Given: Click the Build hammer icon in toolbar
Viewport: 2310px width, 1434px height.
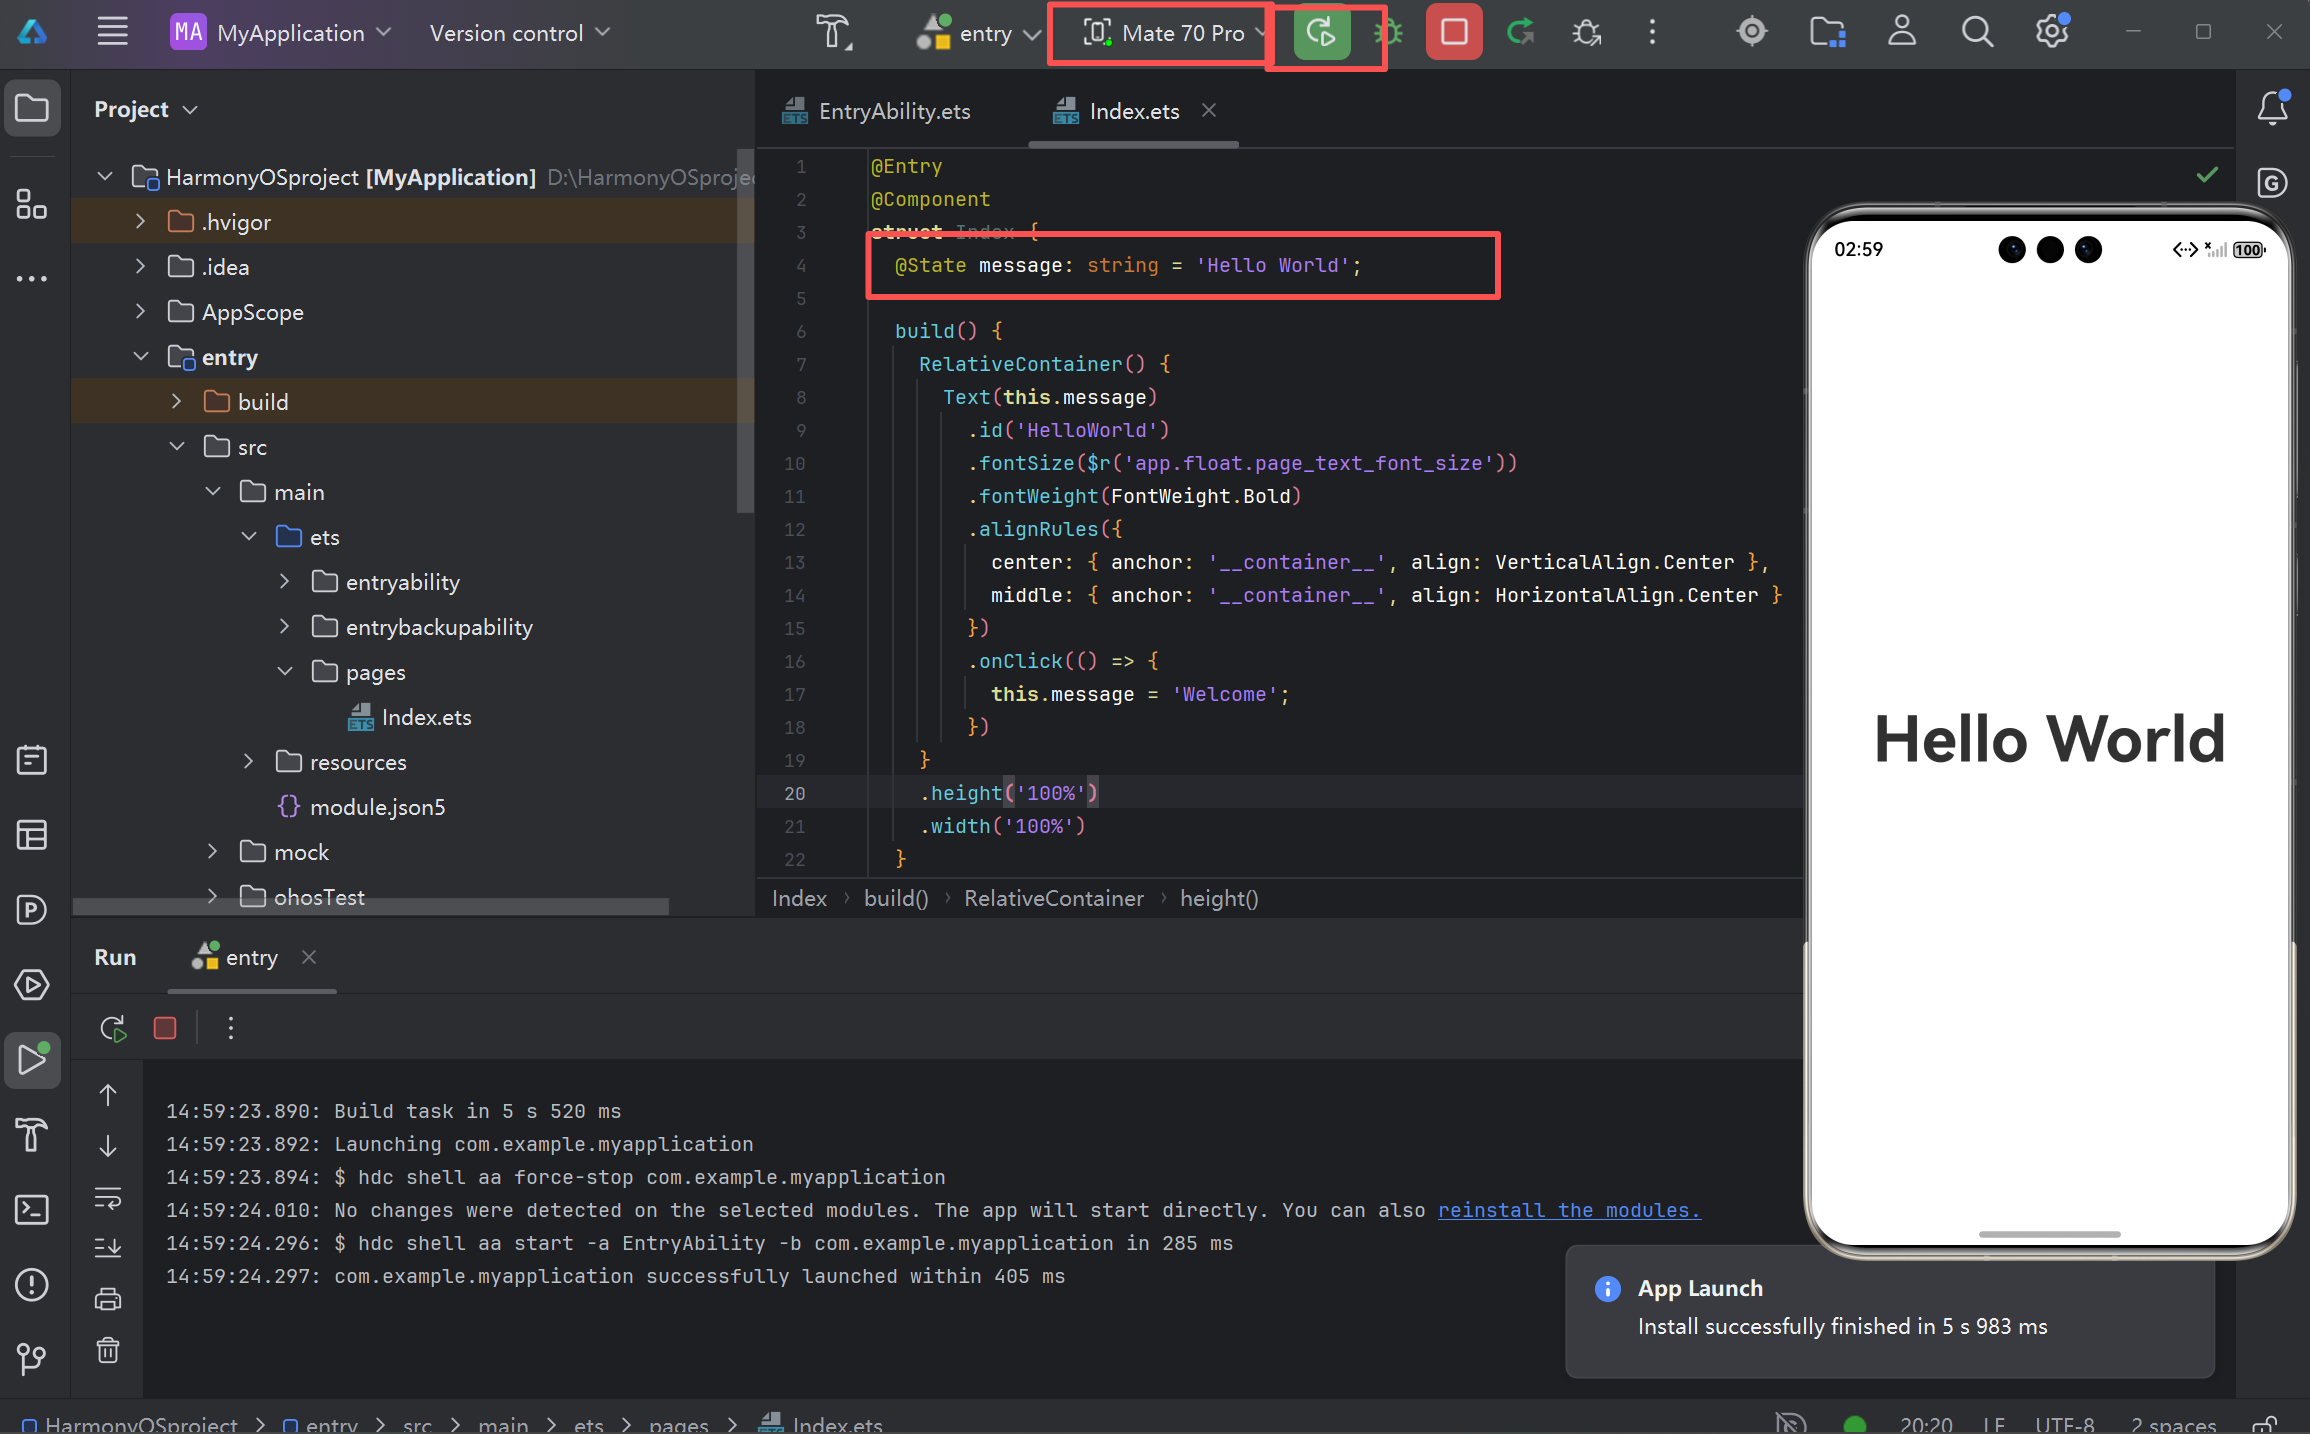Looking at the screenshot, I should (832, 33).
